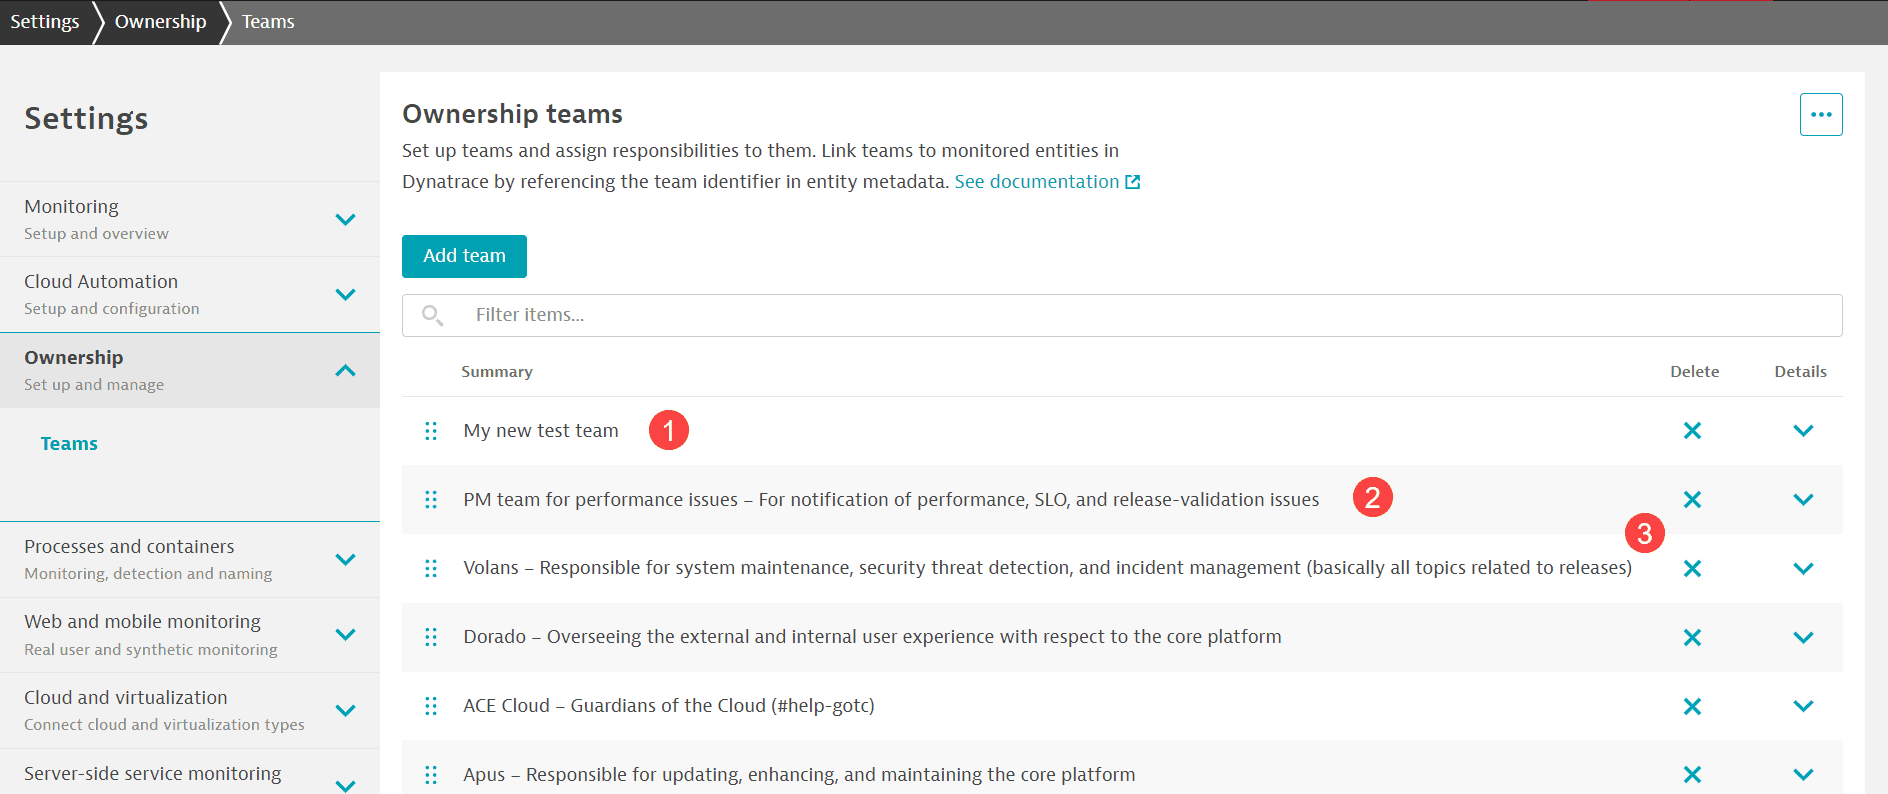Screen dimensions: 1888x794
Task: Click the search magnifier icon in filter
Action: click(432, 316)
